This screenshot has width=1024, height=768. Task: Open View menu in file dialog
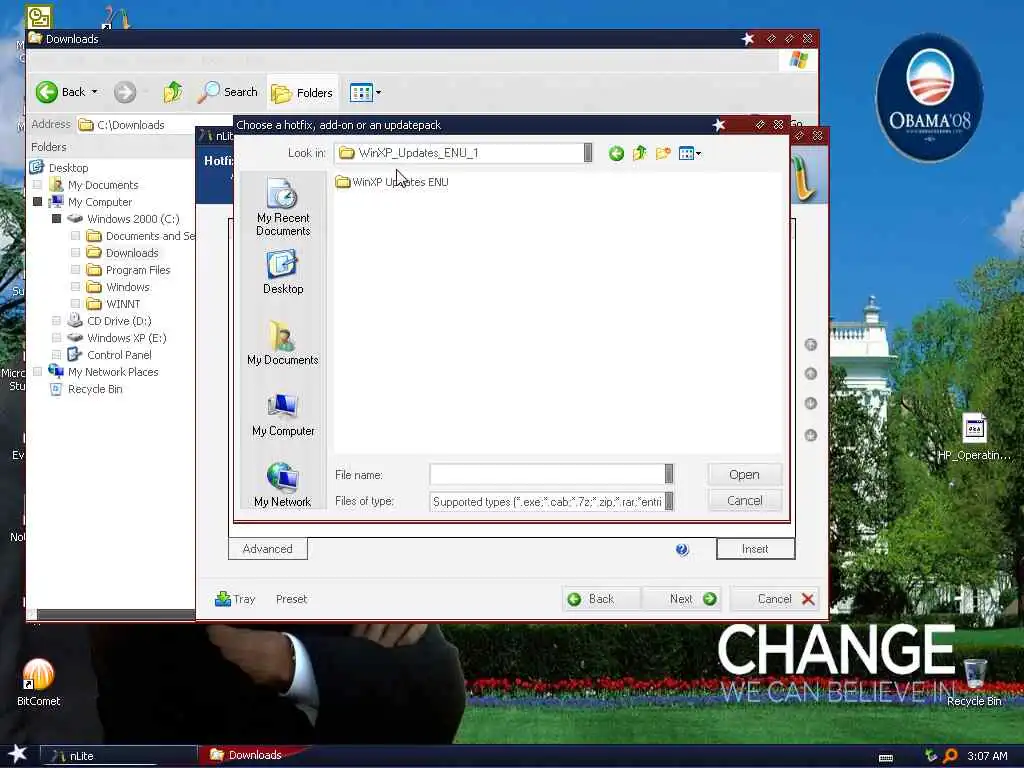(x=690, y=153)
